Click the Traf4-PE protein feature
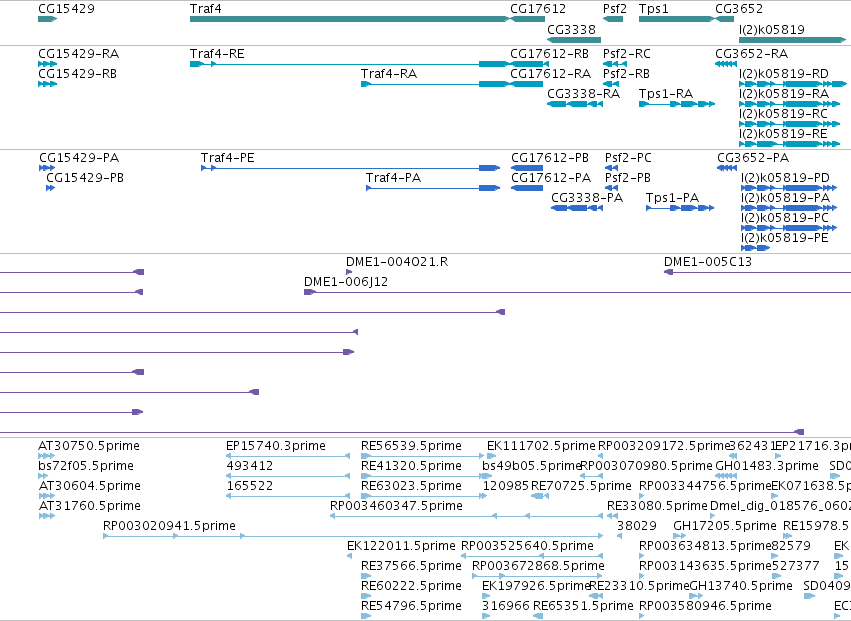 coord(351,168)
